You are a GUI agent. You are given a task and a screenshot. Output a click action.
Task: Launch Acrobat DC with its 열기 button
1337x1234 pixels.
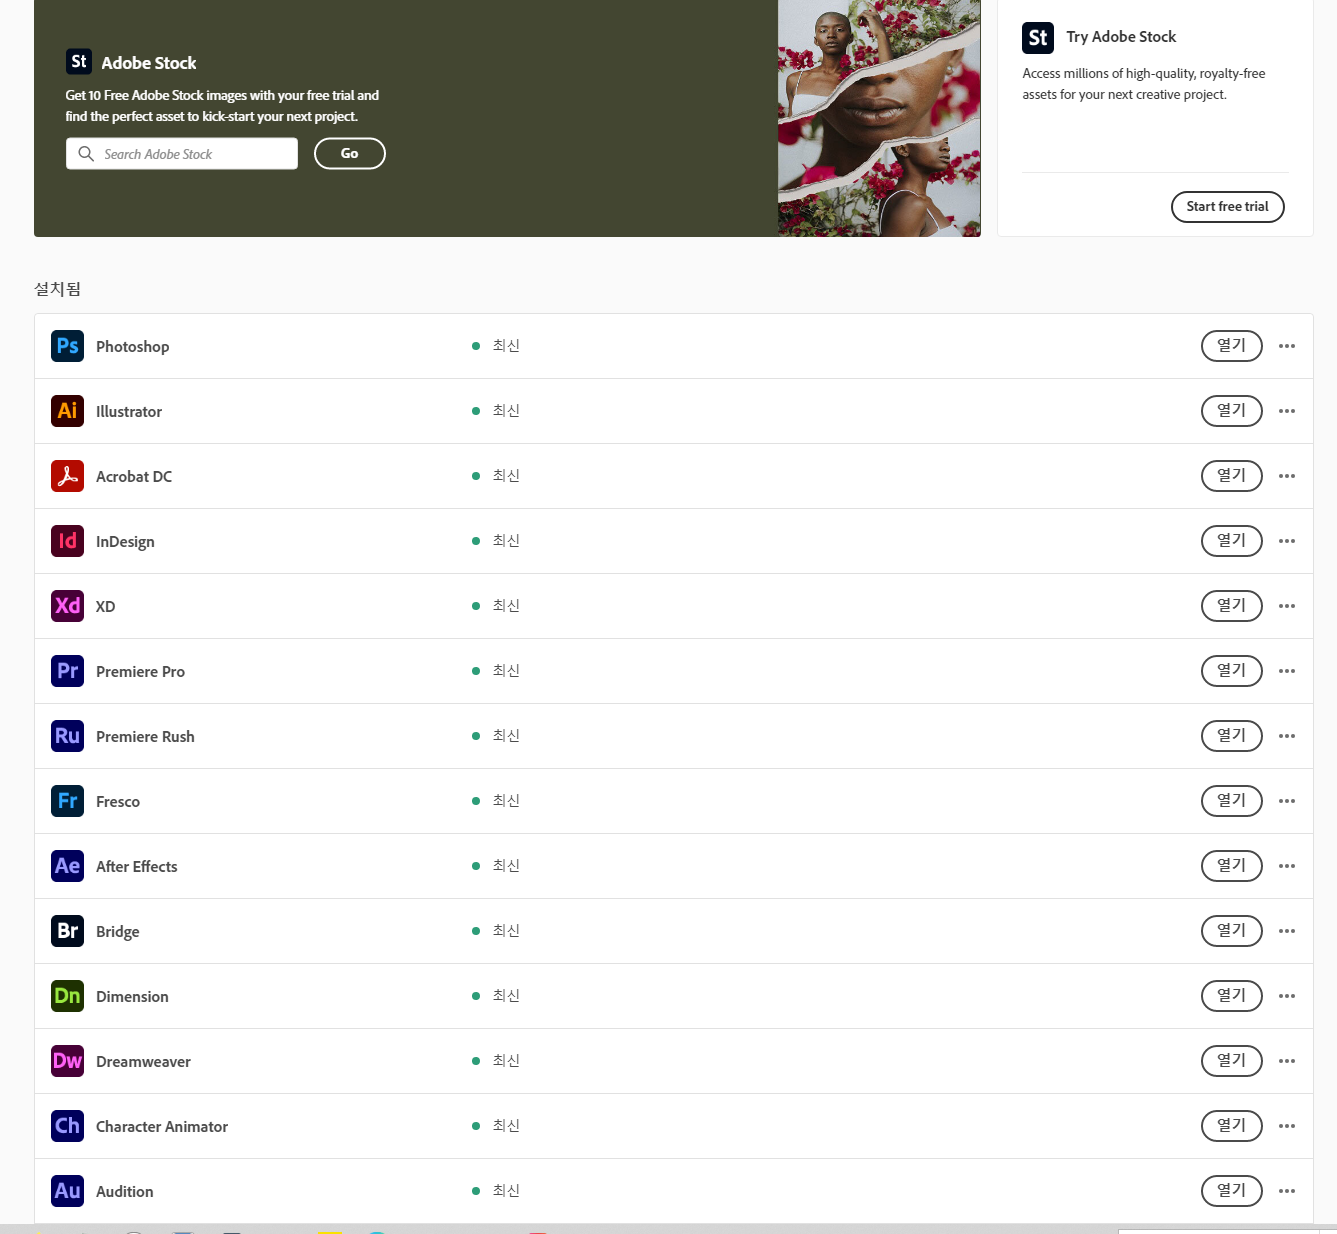(x=1232, y=476)
